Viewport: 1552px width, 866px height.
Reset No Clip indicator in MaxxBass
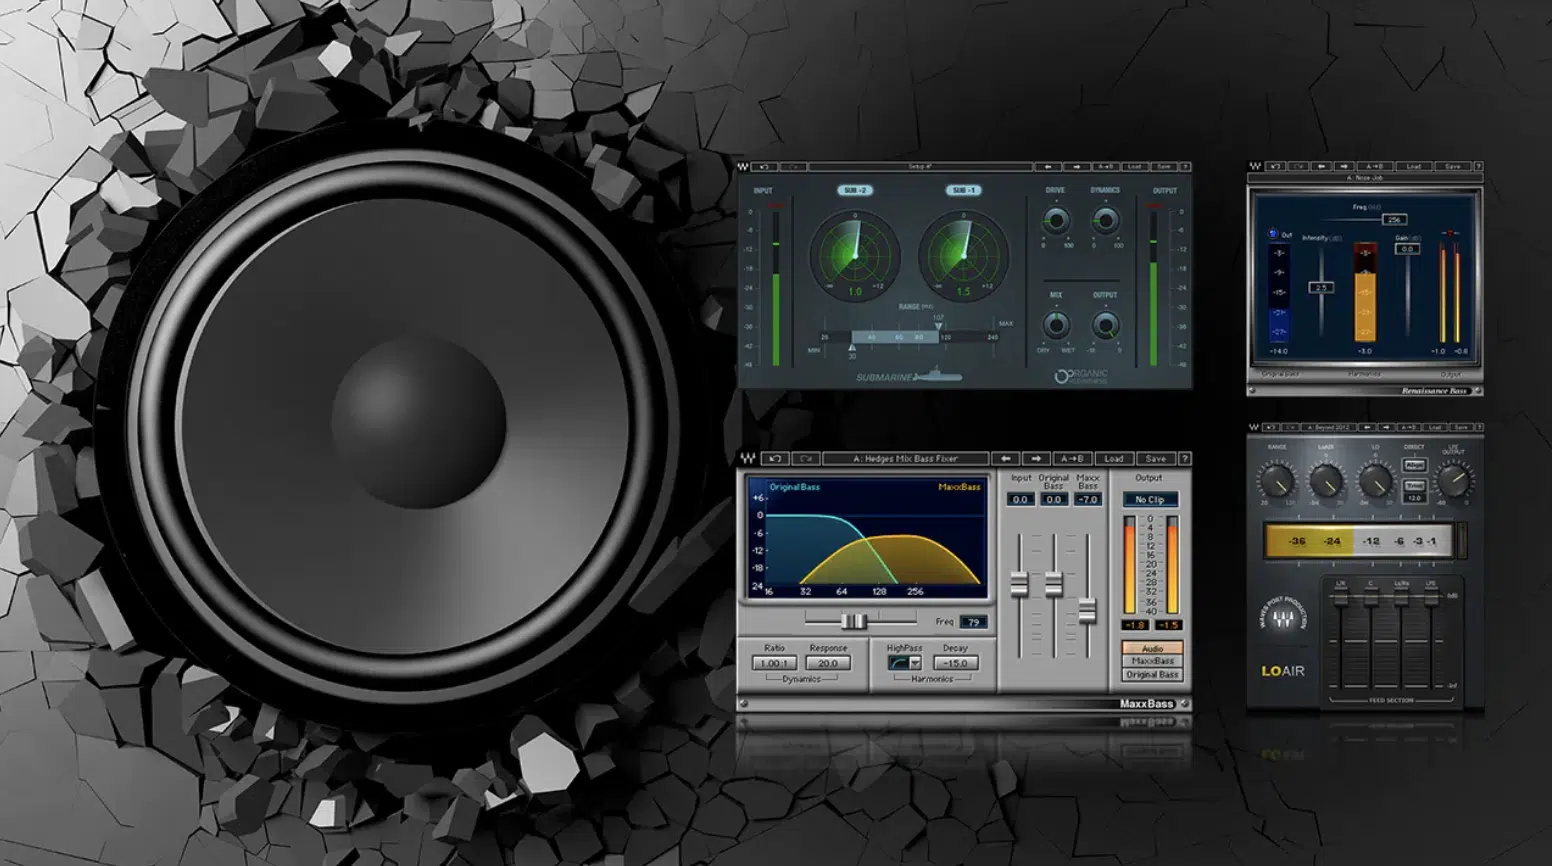[x=1150, y=499]
